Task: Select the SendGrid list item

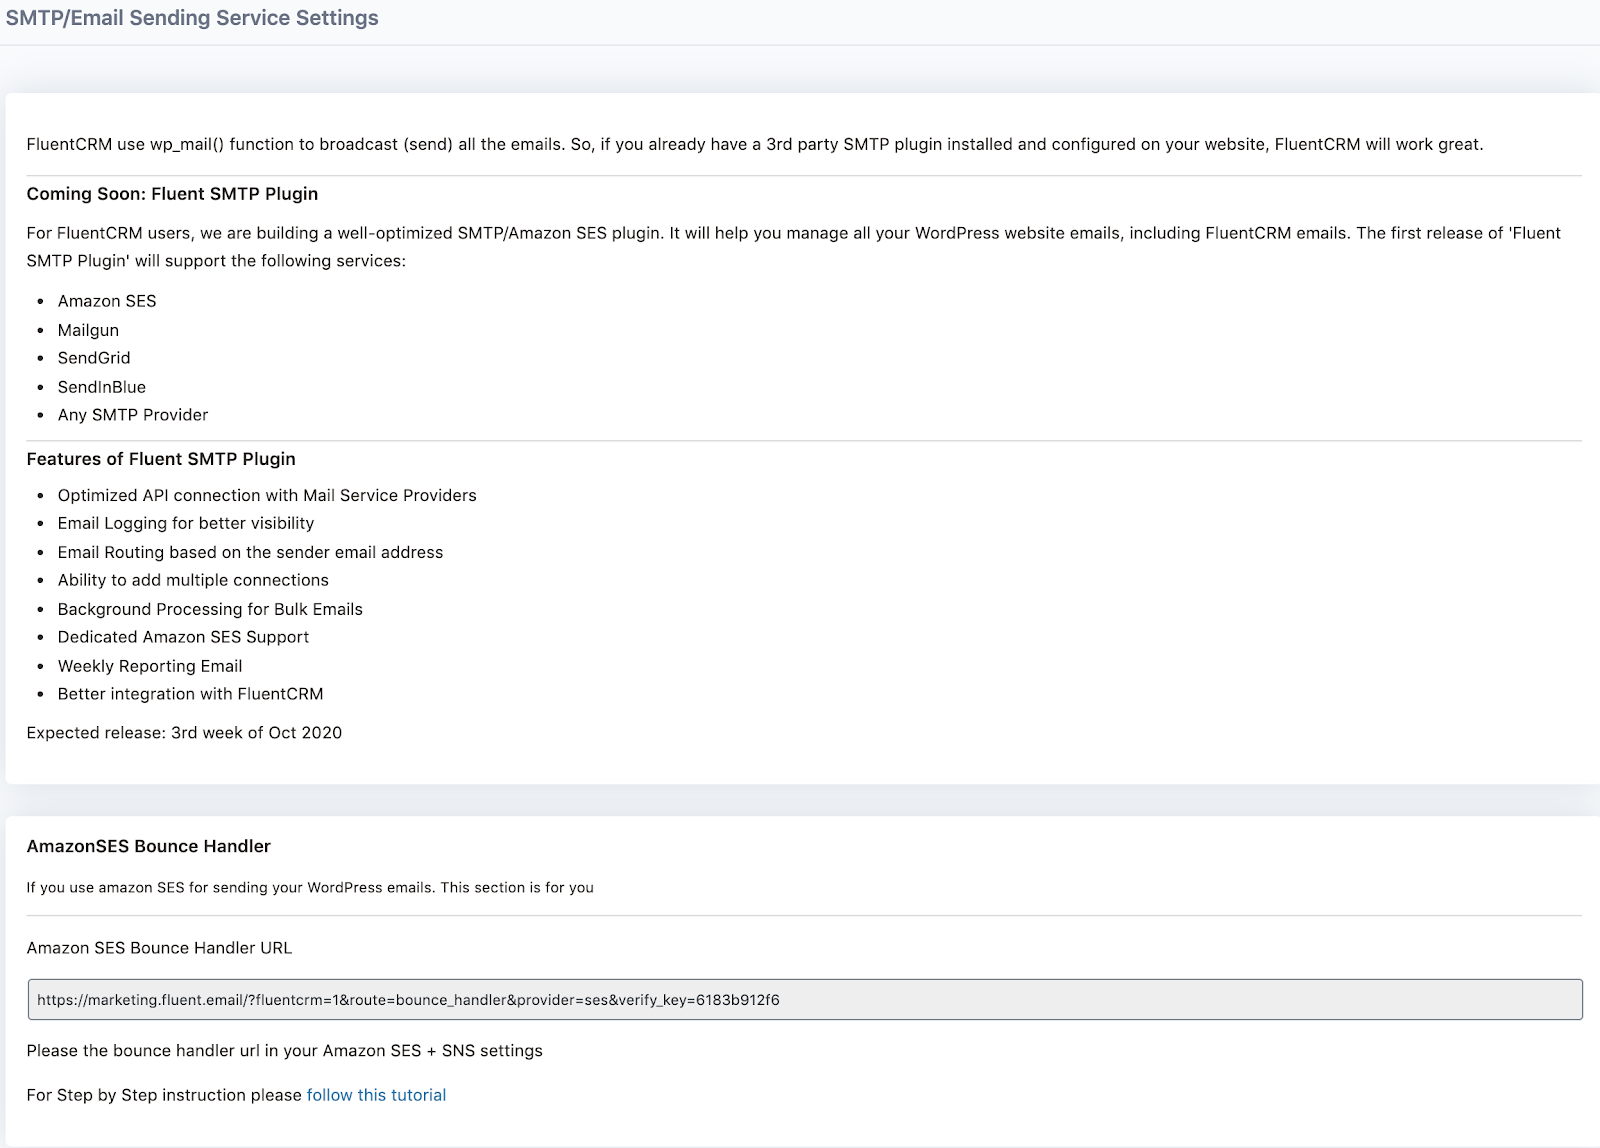Action: click(x=94, y=358)
